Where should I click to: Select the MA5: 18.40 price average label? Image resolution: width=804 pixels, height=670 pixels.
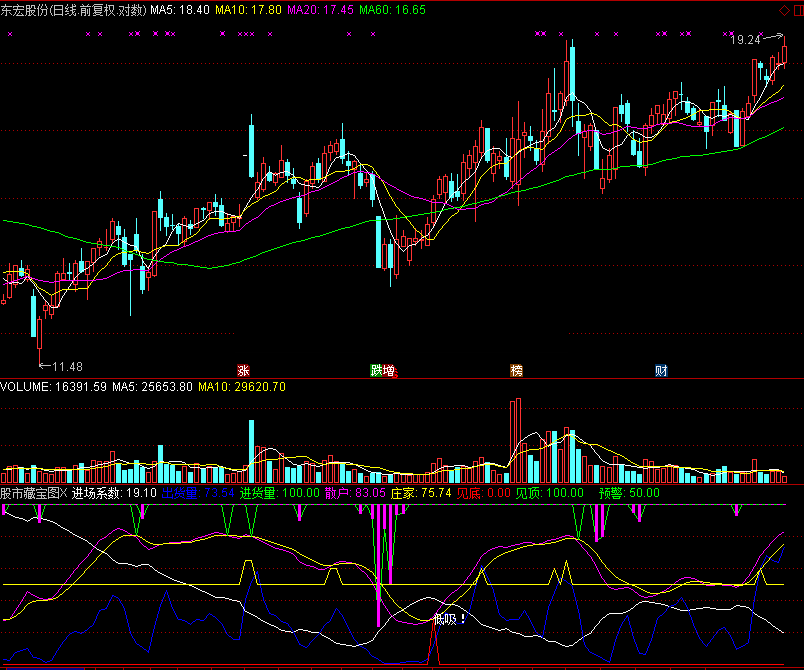click(180, 10)
